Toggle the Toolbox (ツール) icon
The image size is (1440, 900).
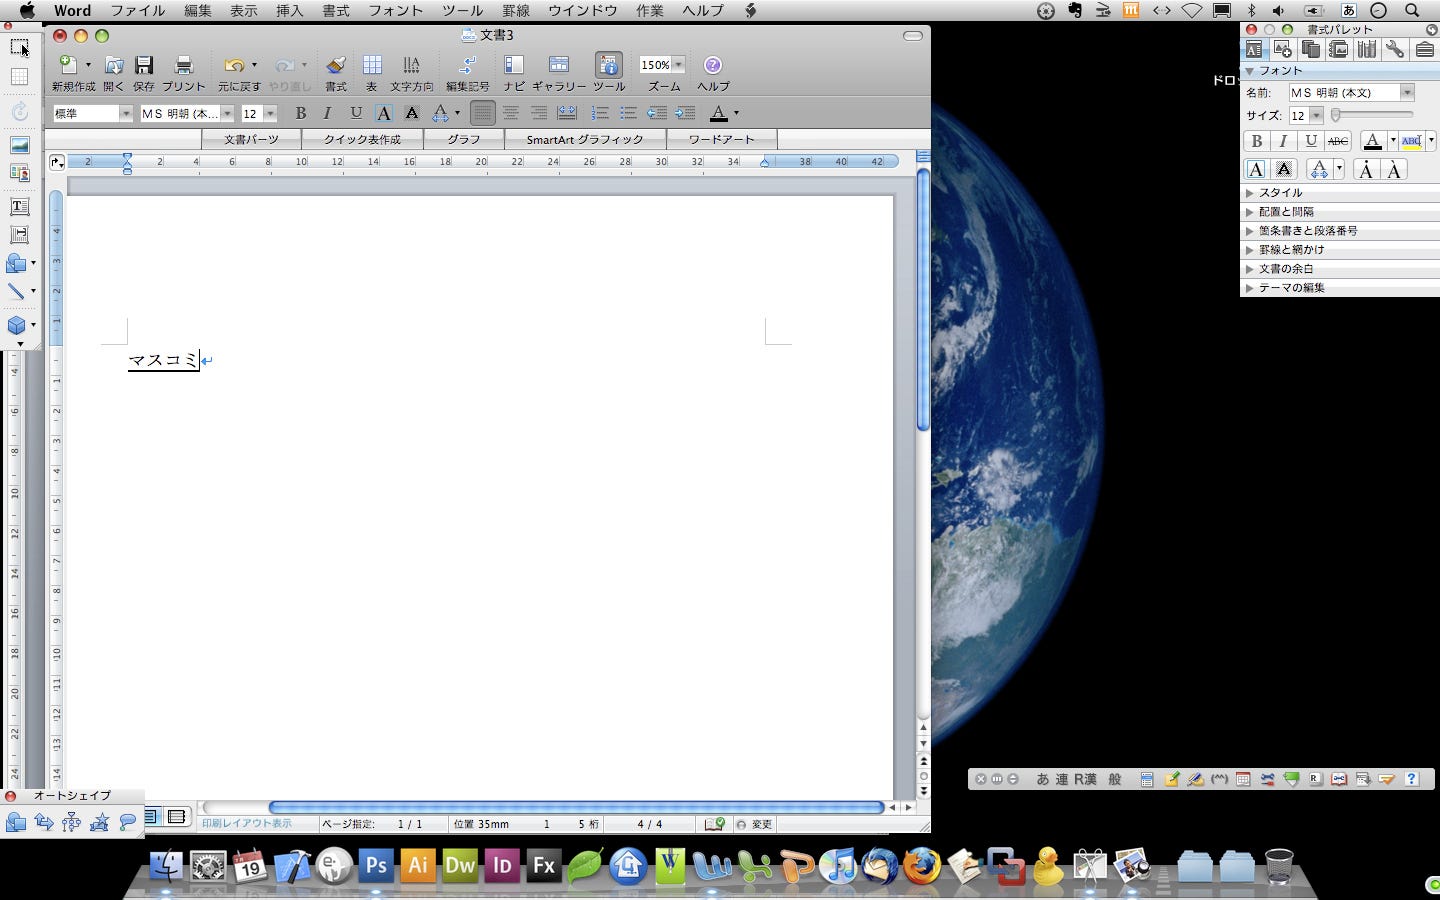(x=609, y=65)
